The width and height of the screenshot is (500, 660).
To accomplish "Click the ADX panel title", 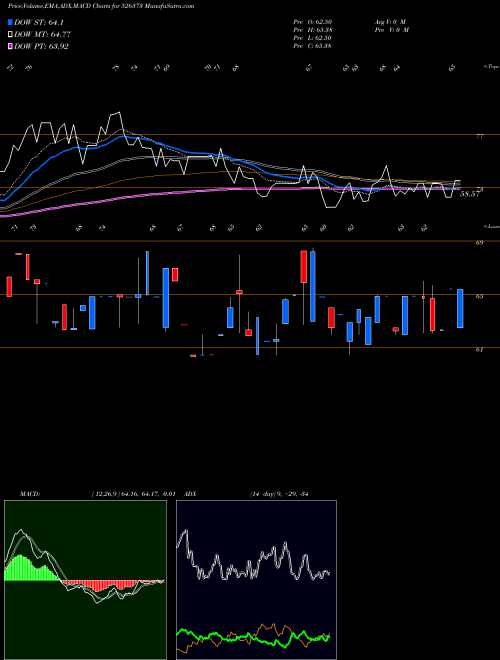I will point(190,494).
